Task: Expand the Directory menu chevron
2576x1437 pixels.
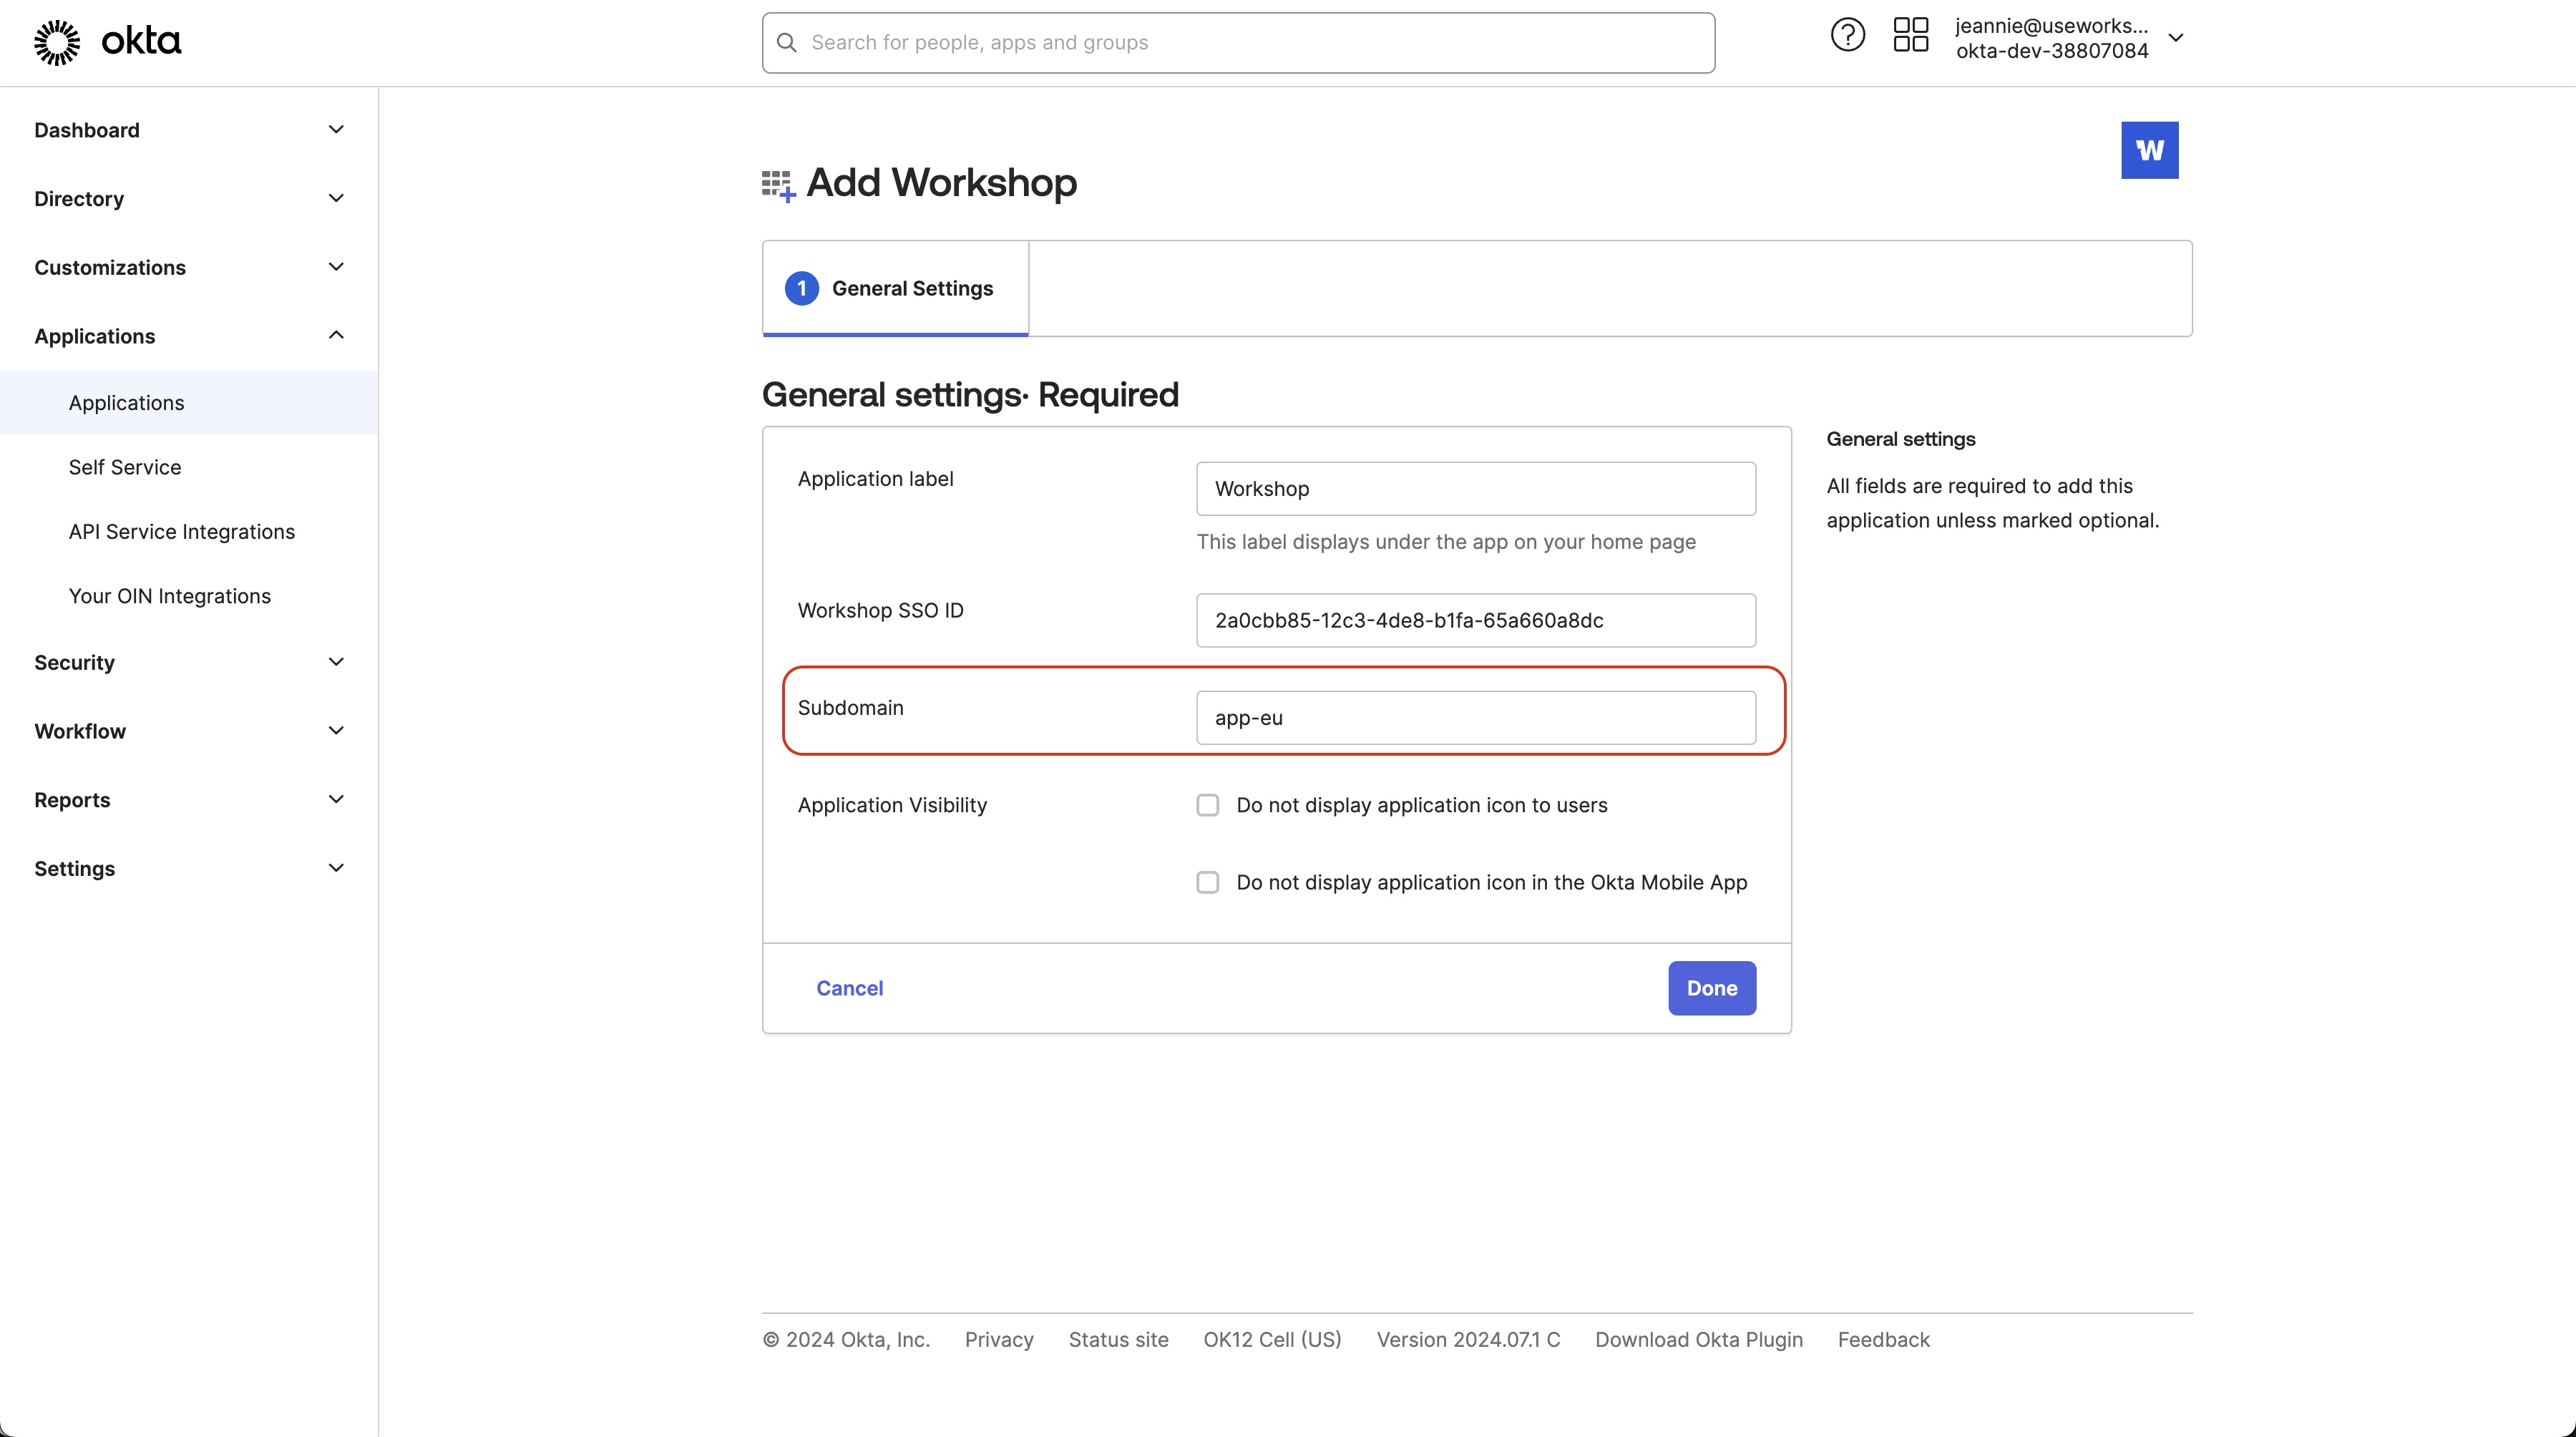Action: pyautogui.click(x=336, y=198)
